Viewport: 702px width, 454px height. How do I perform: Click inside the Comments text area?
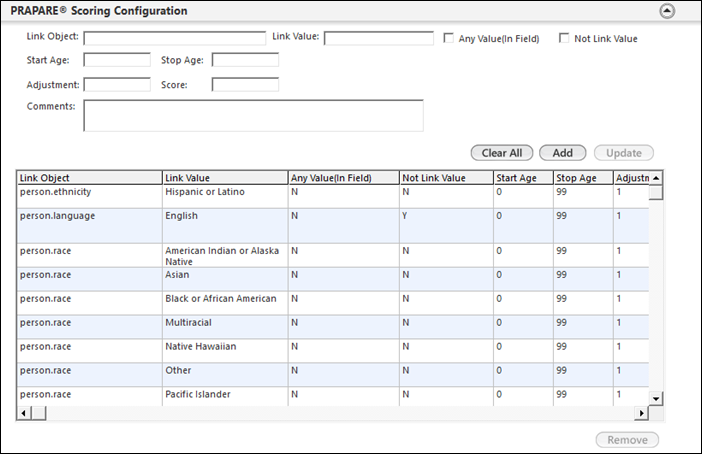pyautogui.click(x=253, y=116)
